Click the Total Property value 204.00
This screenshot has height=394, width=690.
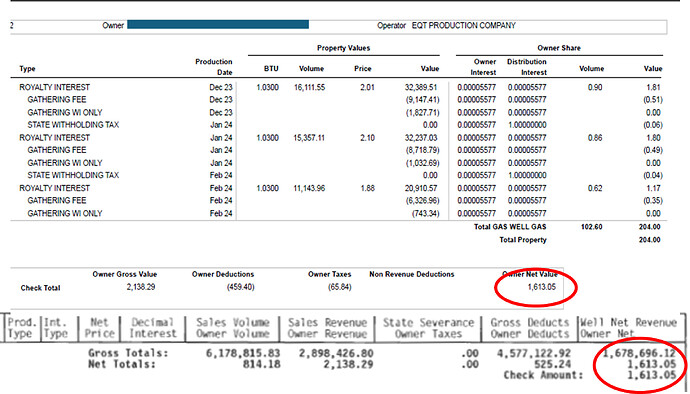tap(650, 240)
